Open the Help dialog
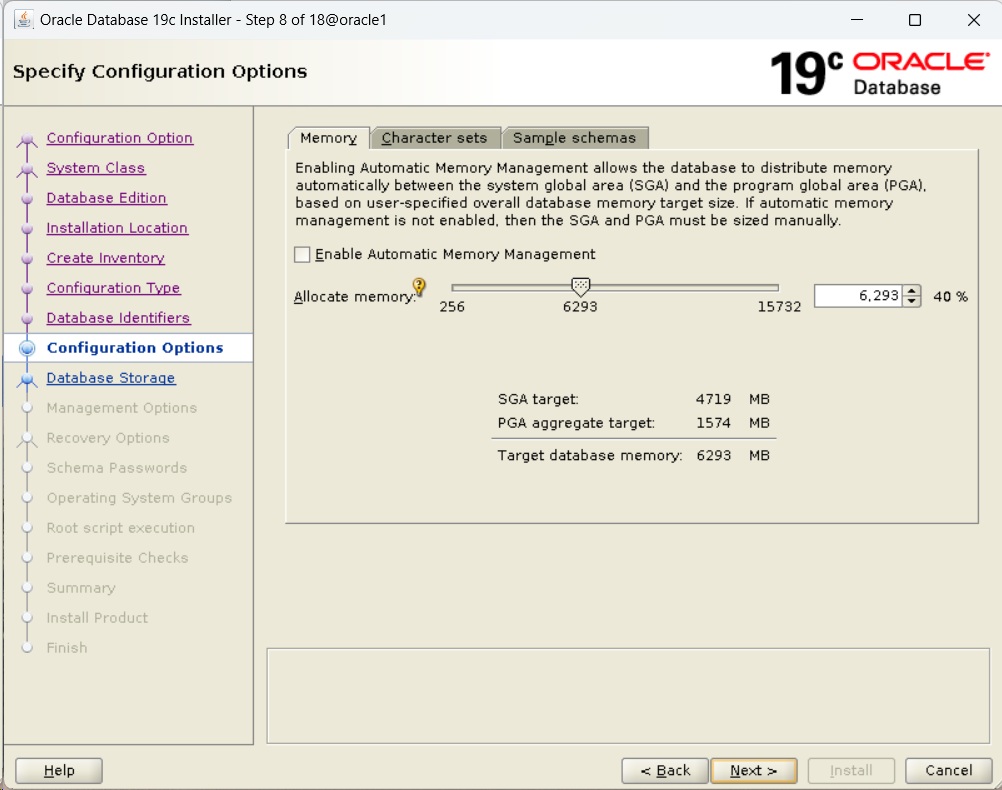Viewport: 1002px width, 790px height. coord(57,770)
